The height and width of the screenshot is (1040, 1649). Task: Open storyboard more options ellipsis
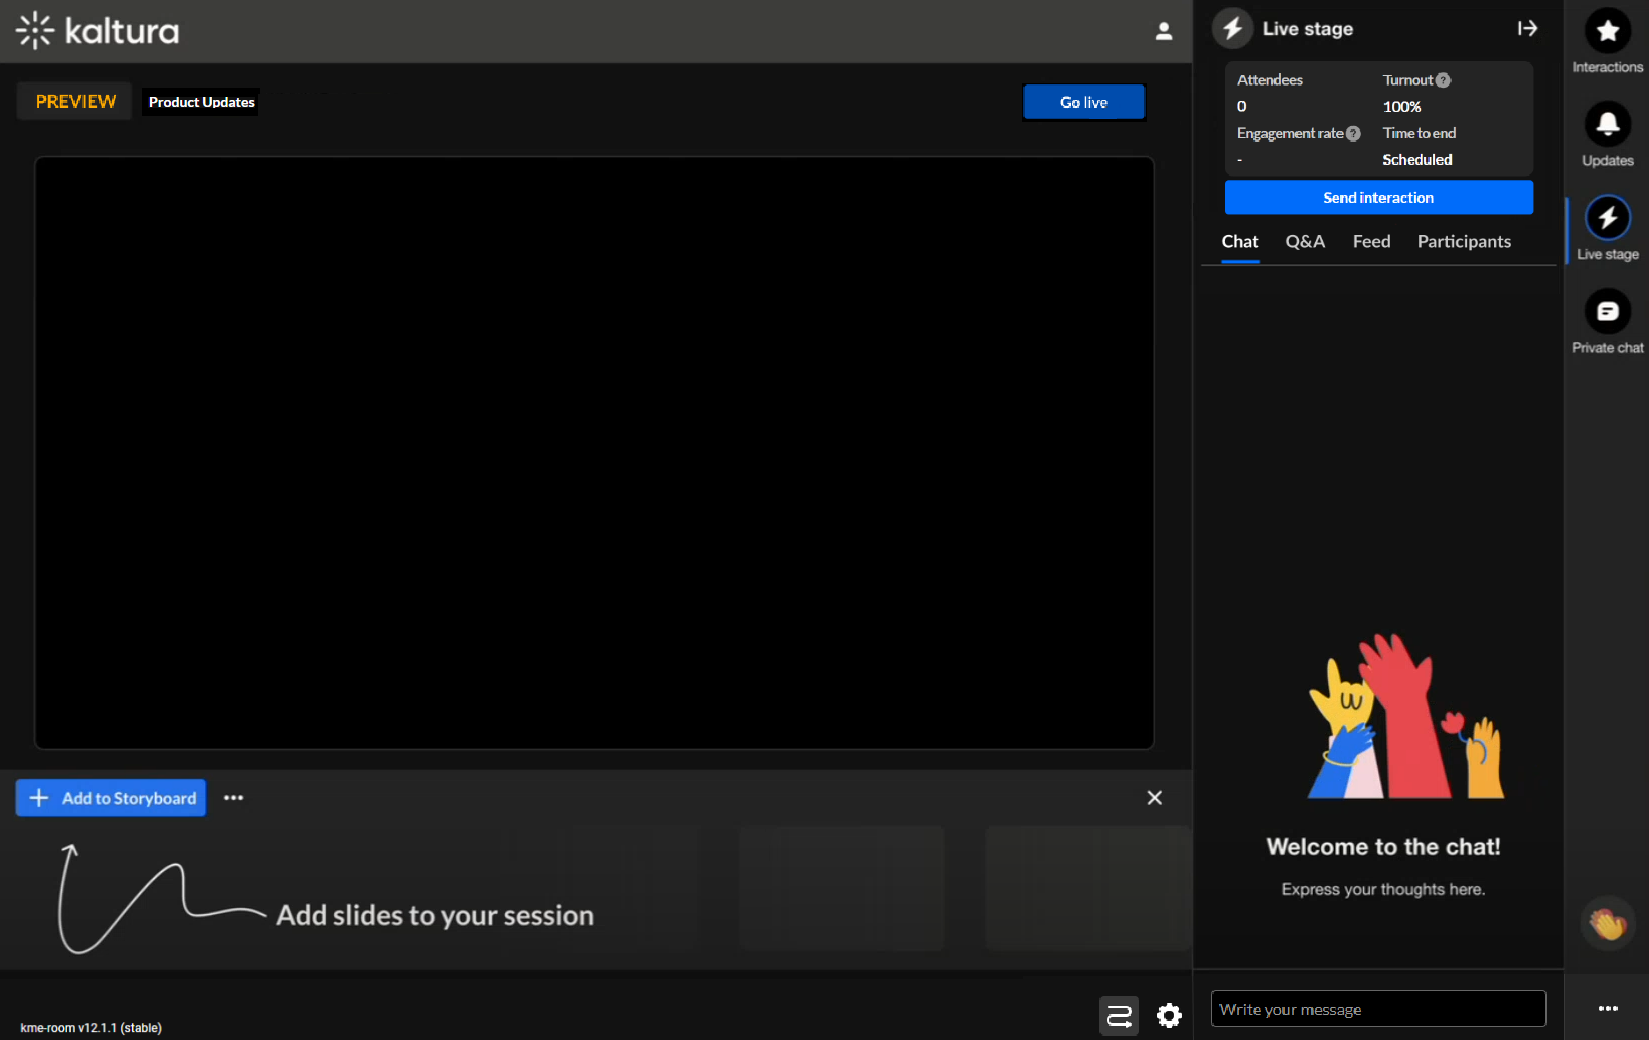click(x=233, y=798)
